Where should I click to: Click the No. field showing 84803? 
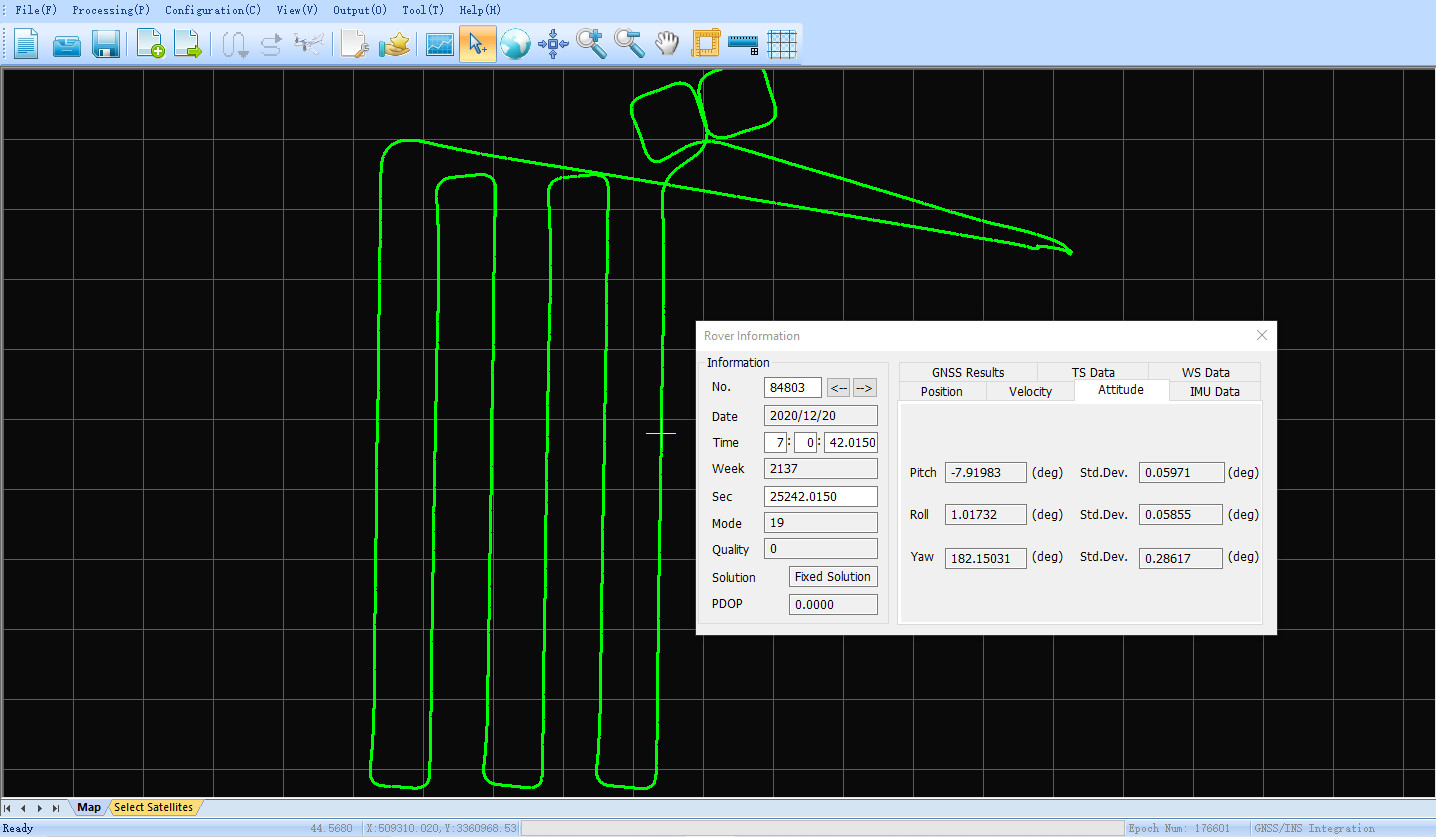(x=793, y=388)
